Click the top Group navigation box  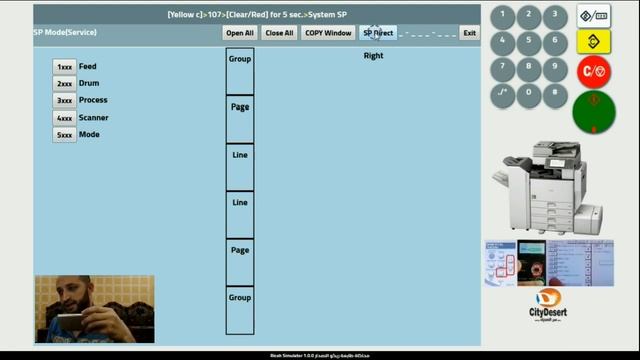pyautogui.click(x=240, y=71)
